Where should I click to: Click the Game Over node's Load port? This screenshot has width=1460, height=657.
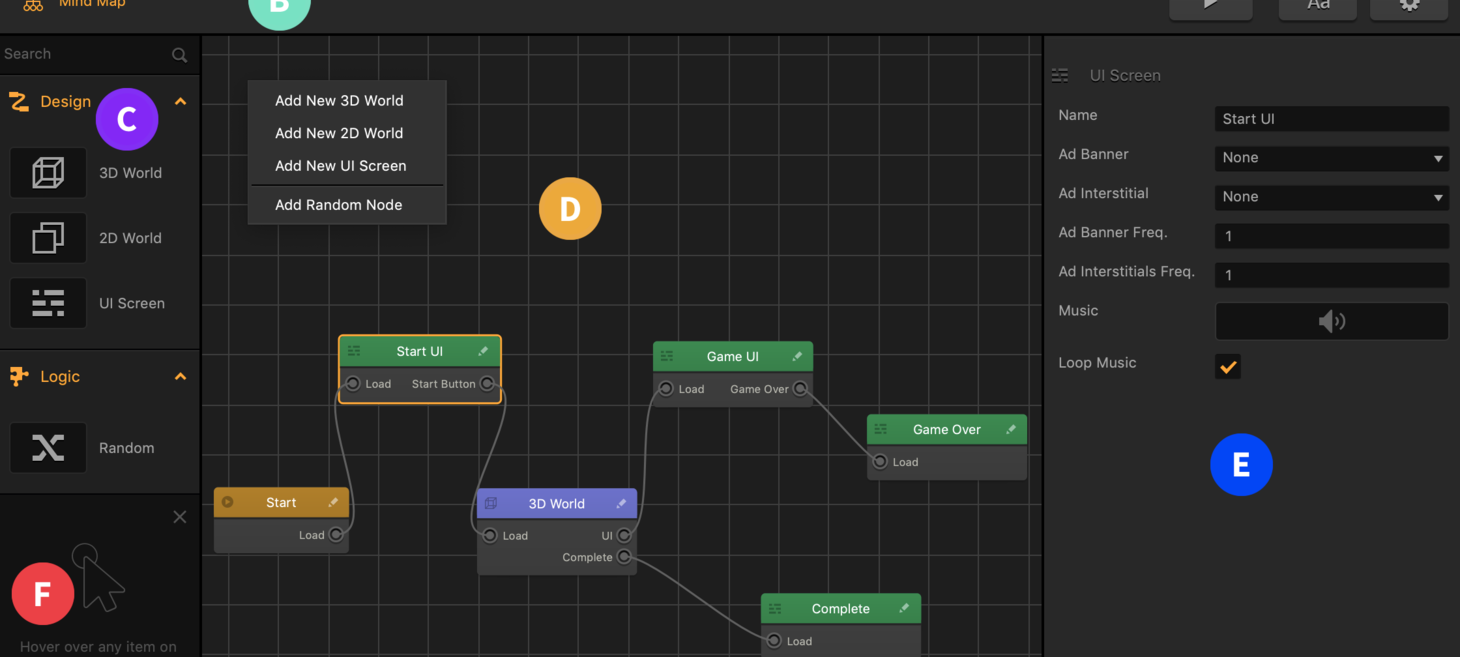coord(880,462)
